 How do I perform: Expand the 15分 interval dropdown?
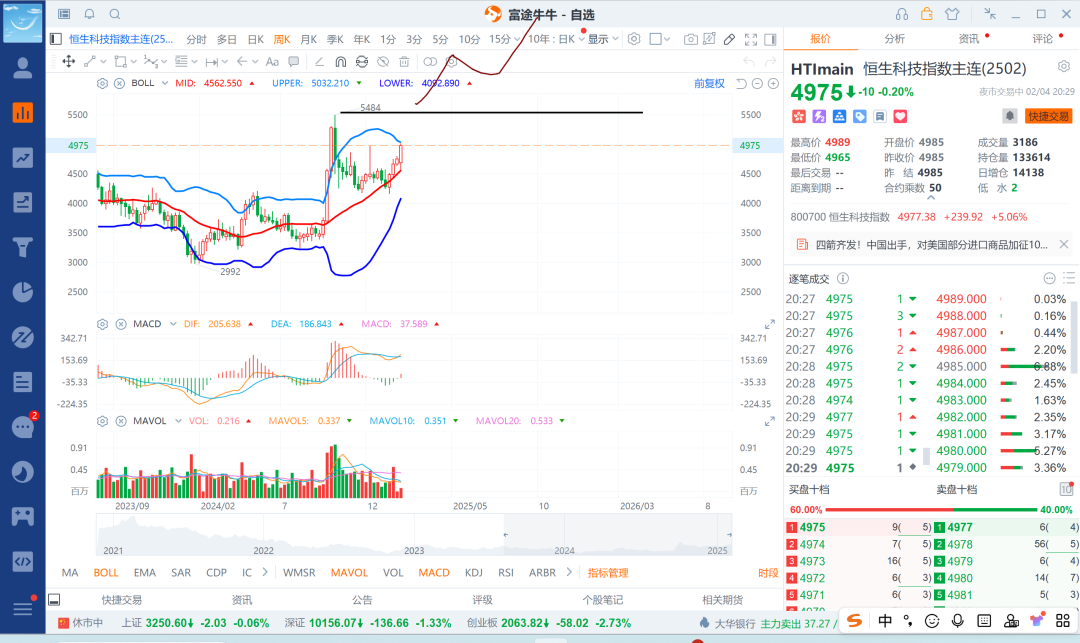pyautogui.click(x=517, y=39)
